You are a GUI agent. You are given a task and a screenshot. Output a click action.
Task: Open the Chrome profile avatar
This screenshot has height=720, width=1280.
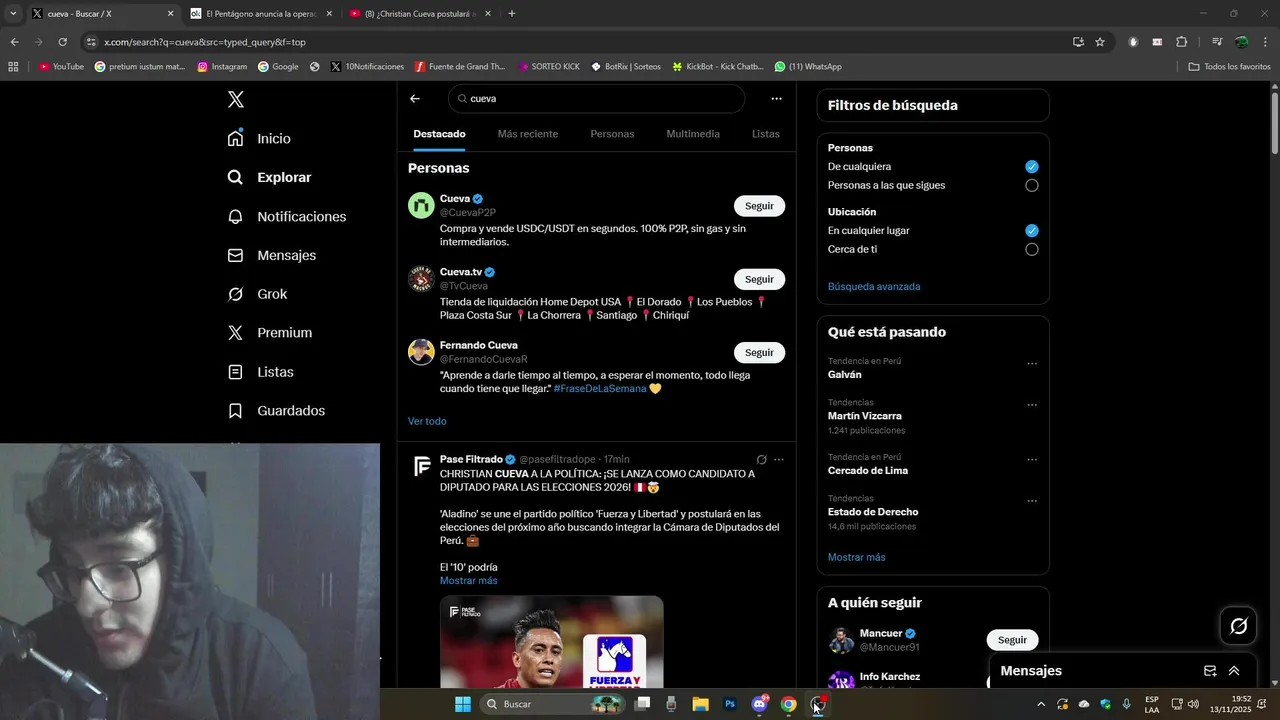[x=1241, y=42]
